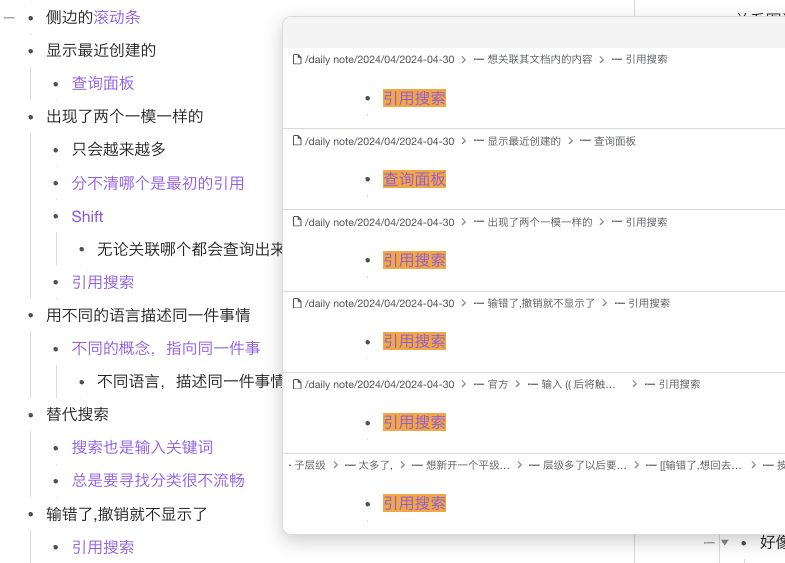The width and height of the screenshot is (785, 563).
Task: Open highlighted 引用搜索 under 输错了,撤销就不显示了 breadcrumb
Action: coord(414,341)
